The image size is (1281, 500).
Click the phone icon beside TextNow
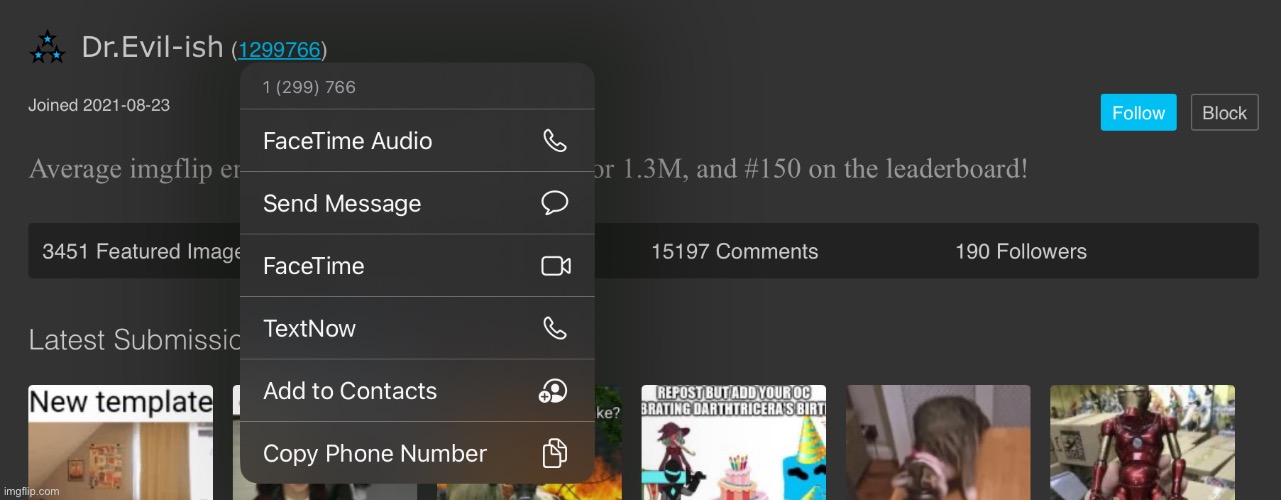click(554, 328)
